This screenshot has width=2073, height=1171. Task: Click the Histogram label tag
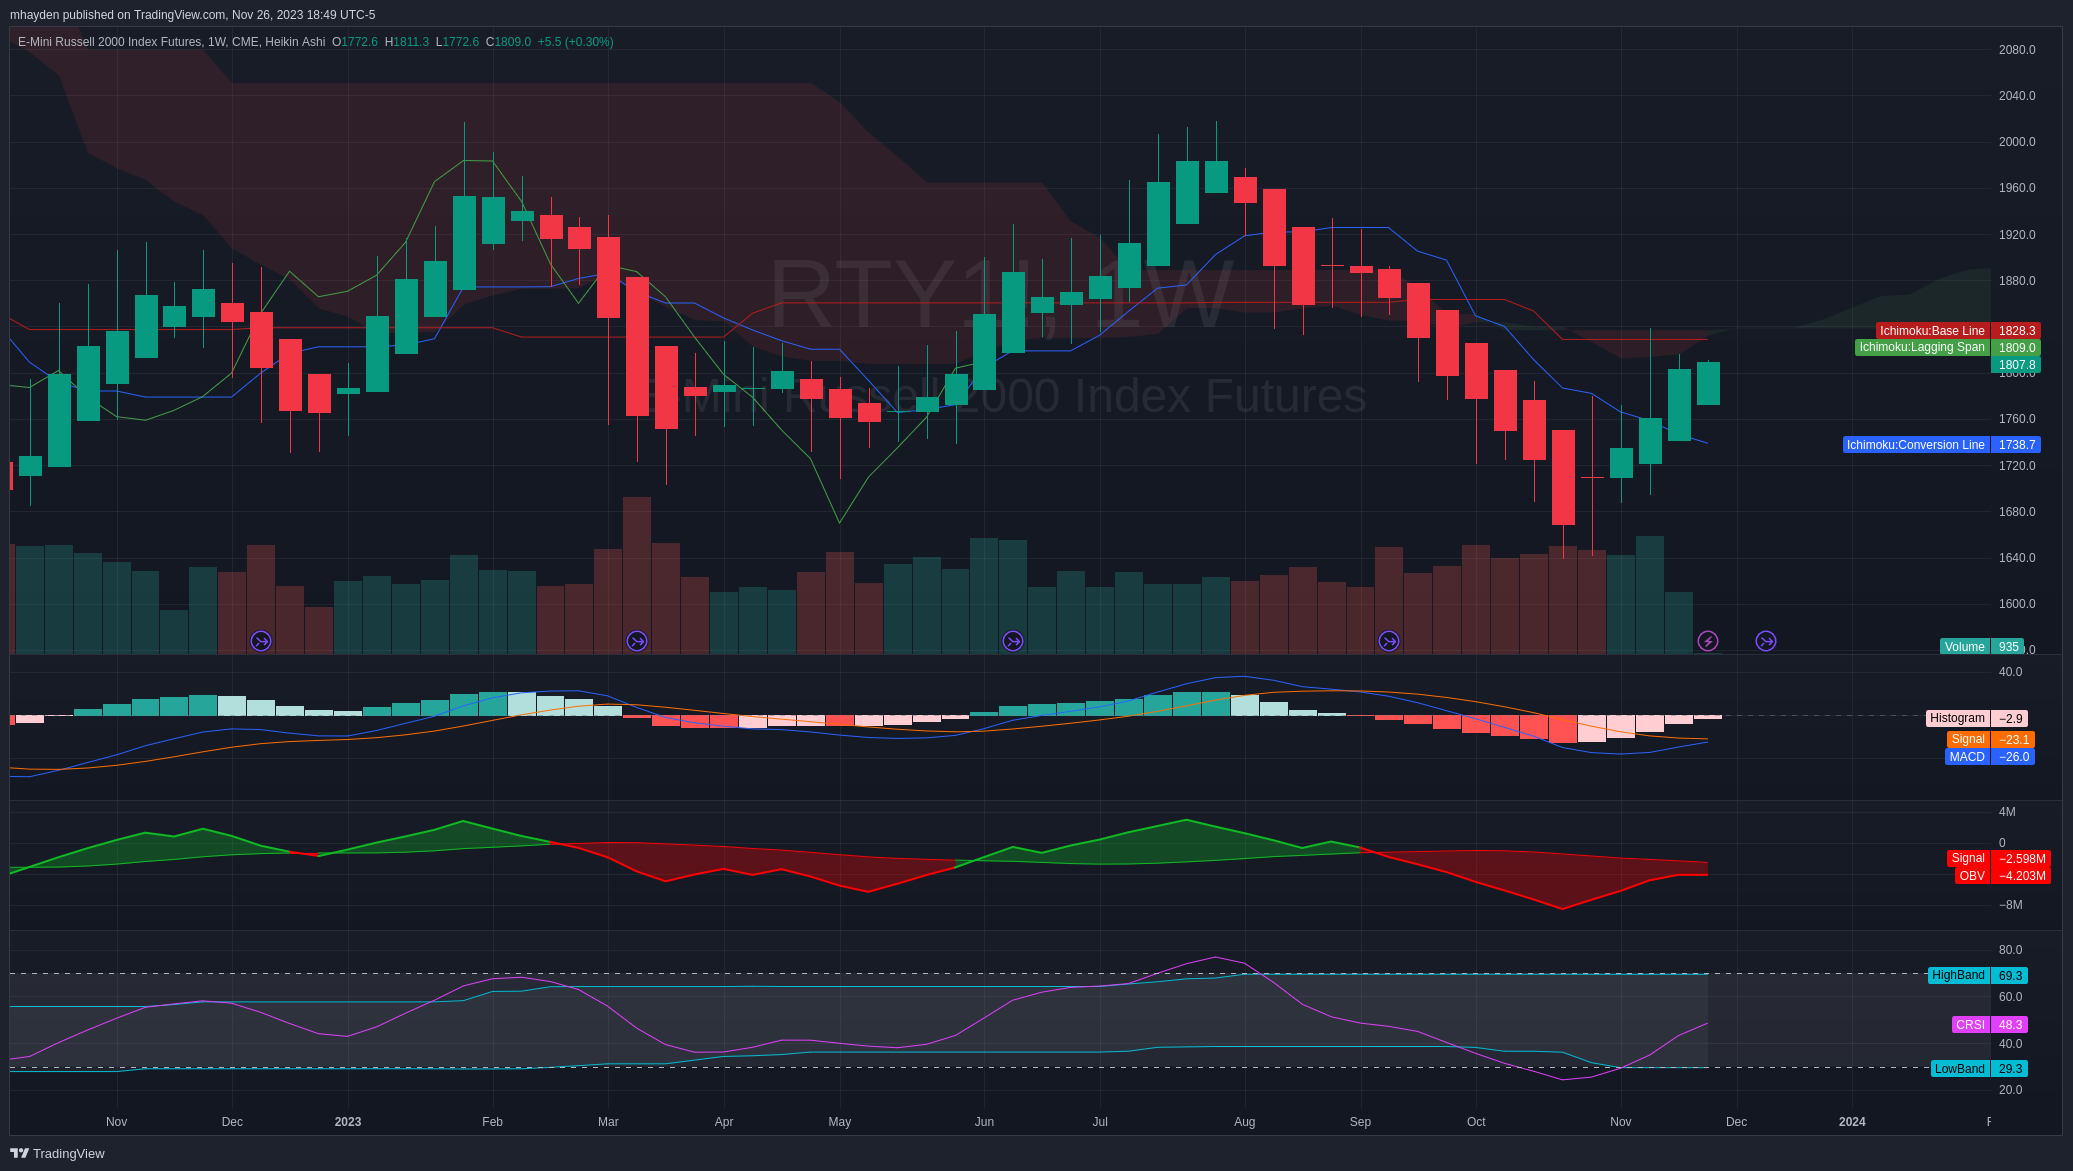click(1958, 718)
